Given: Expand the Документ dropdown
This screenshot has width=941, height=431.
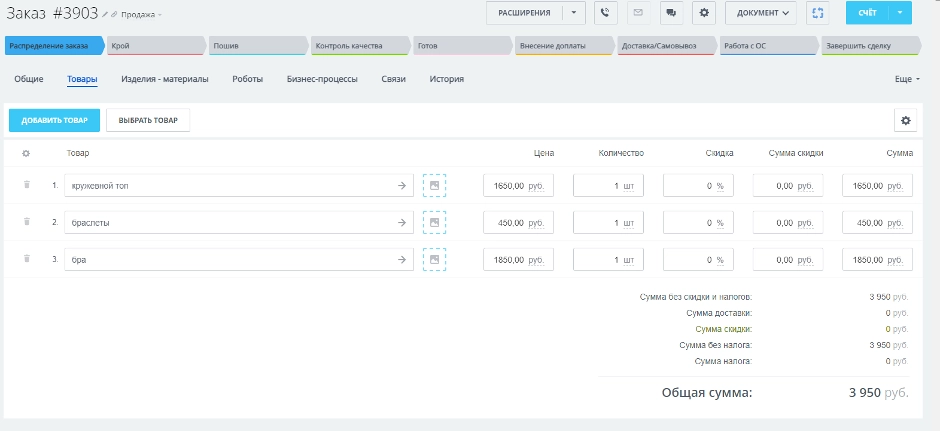Looking at the screenshot, I should [x=761, y=13].
